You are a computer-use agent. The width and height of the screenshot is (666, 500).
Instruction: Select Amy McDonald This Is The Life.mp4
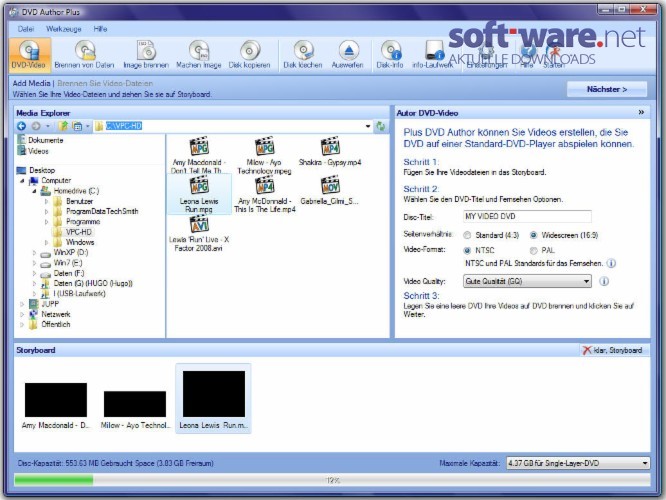click(x=265, y=194)
